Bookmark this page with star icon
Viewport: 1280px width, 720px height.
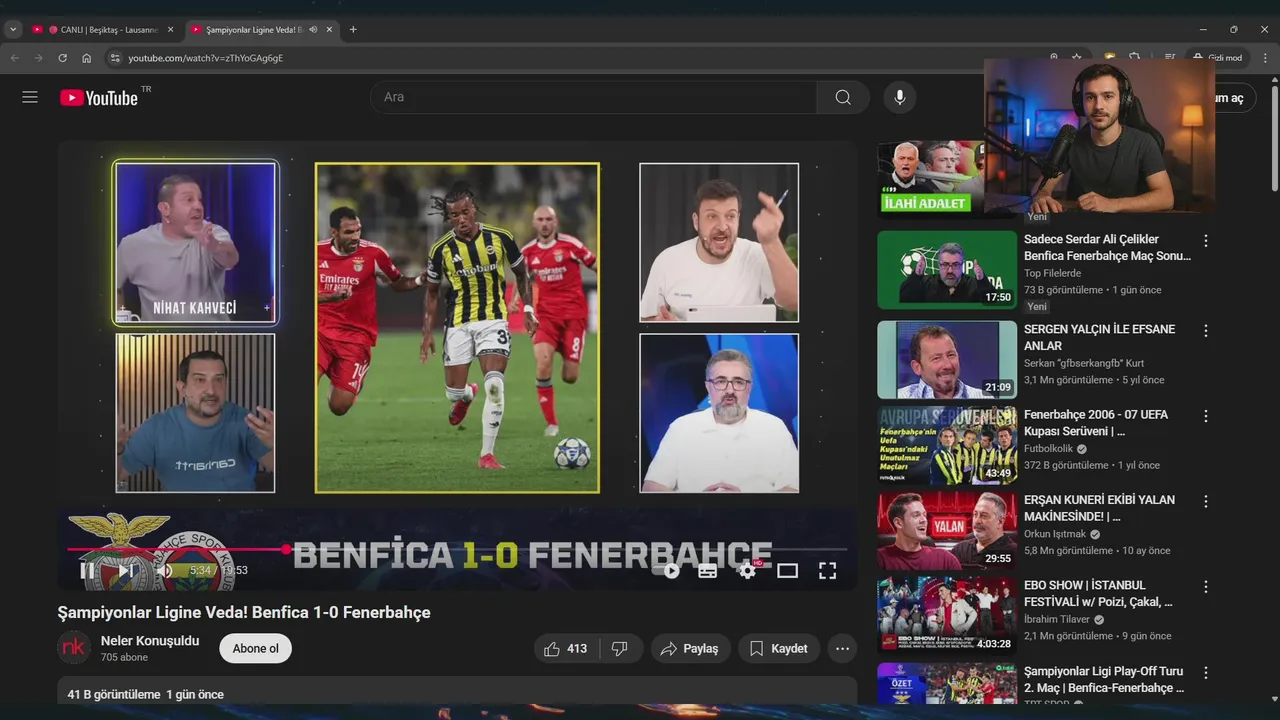(1077, 58)
